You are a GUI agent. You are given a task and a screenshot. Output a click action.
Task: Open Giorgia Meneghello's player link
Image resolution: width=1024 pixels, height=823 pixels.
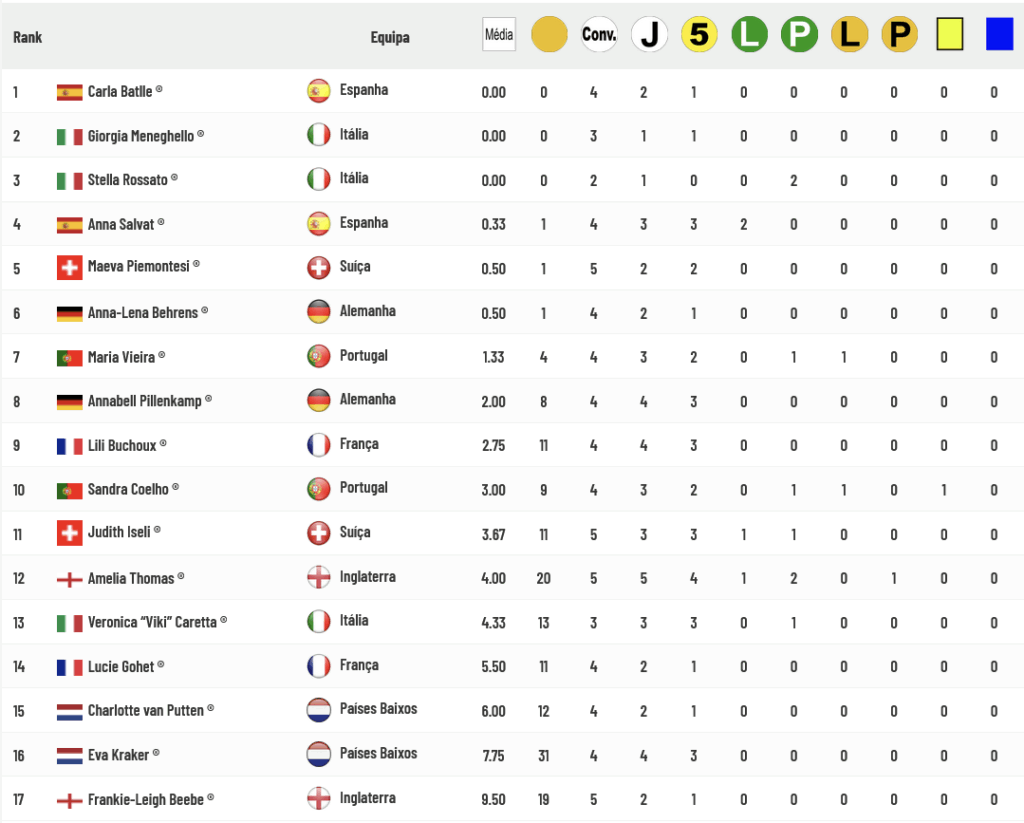(x=141, y=136)
